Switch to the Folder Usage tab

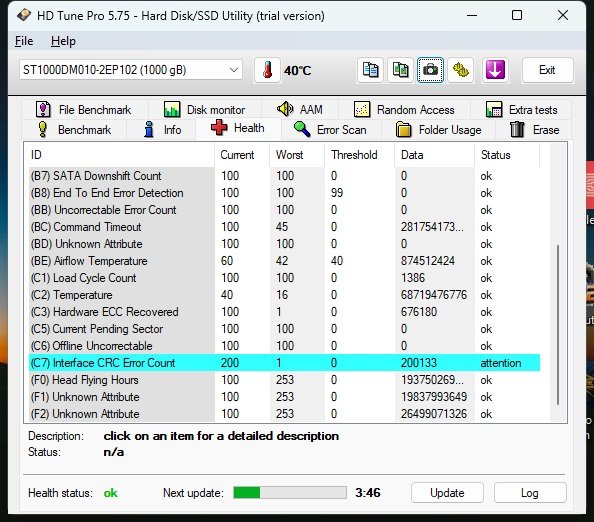(x=438, y=130)
